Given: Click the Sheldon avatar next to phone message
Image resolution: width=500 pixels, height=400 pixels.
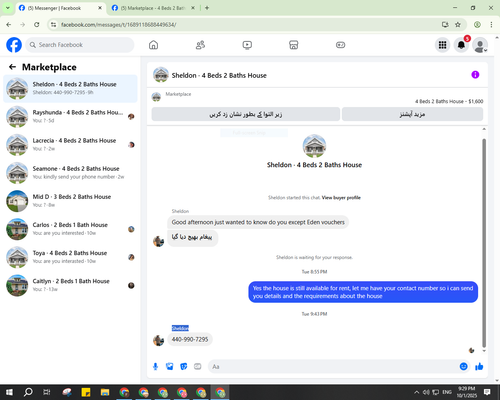Looking at the screenshot, I should 158,340.
